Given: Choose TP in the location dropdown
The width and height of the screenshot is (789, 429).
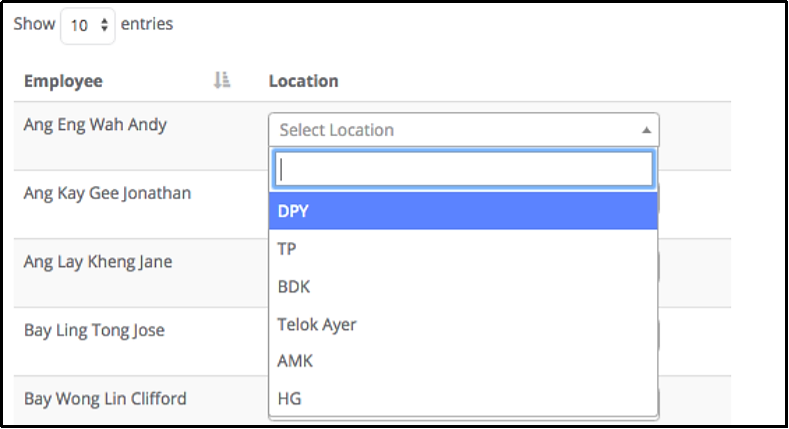Looking at the screenshot, I should (463, 248).
